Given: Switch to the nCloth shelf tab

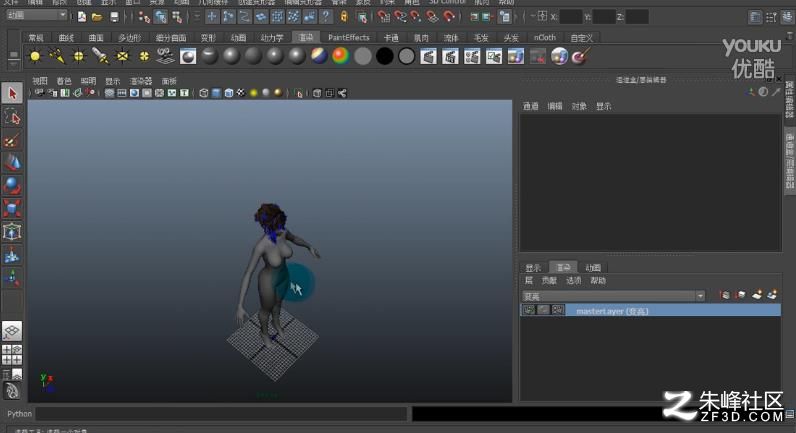Looking at the screenshot, I should tap(545, 38).
